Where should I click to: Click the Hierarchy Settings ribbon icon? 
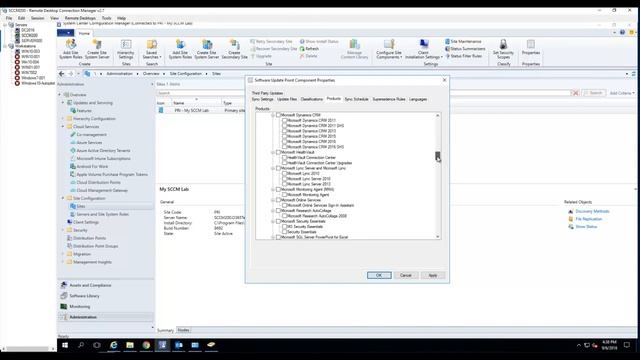tap(126, 49)
